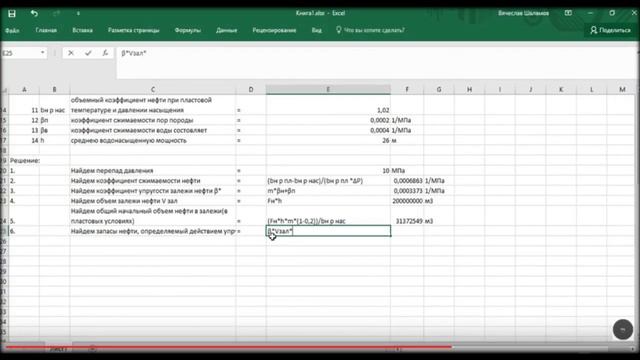The width and height of the screenshot is (640, 360).
Task: Click the Undo arrow icon
Action: (x=34, y=13)
